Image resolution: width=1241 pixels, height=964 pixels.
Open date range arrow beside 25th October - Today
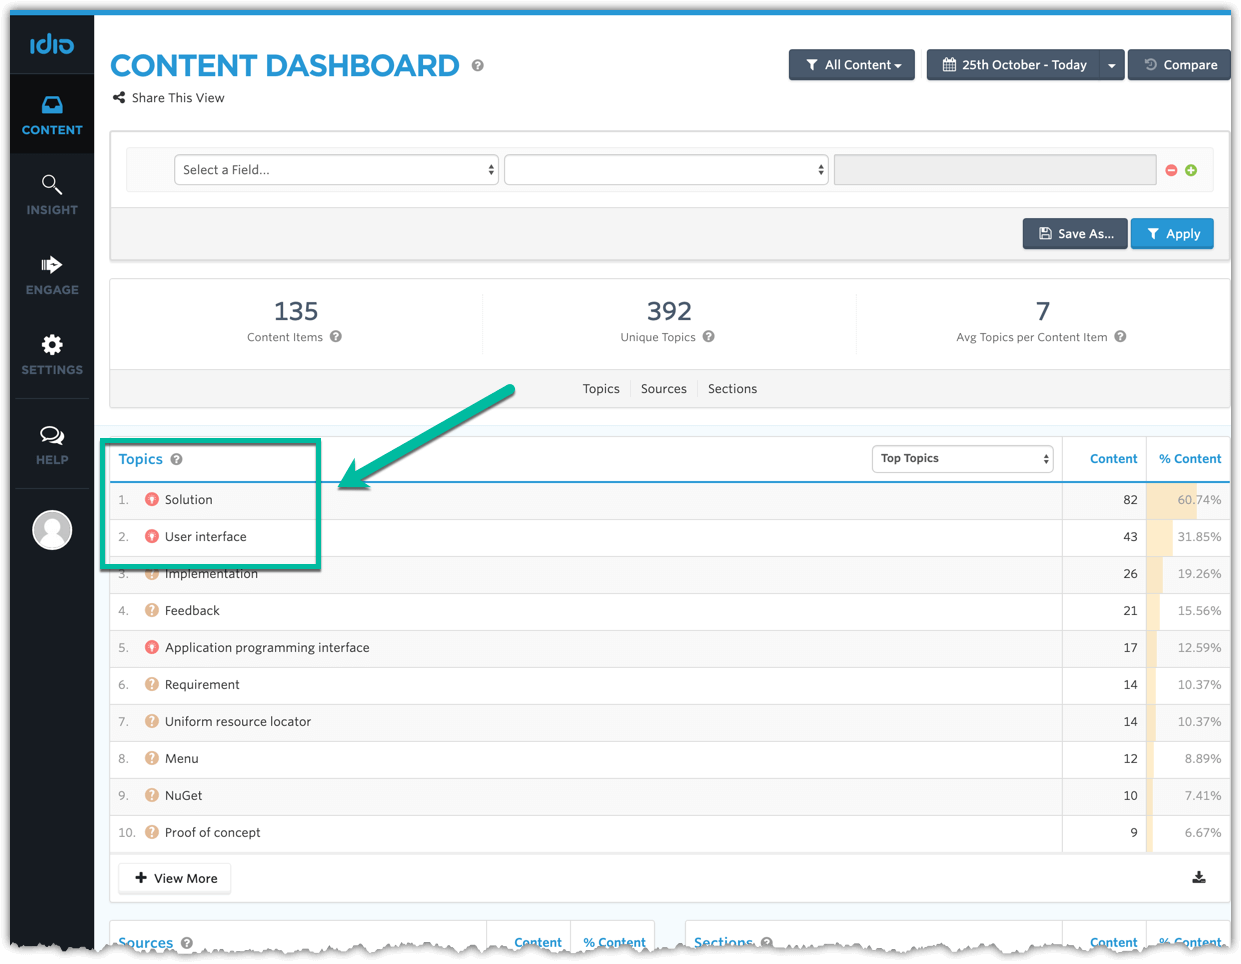click(1112, 65)
